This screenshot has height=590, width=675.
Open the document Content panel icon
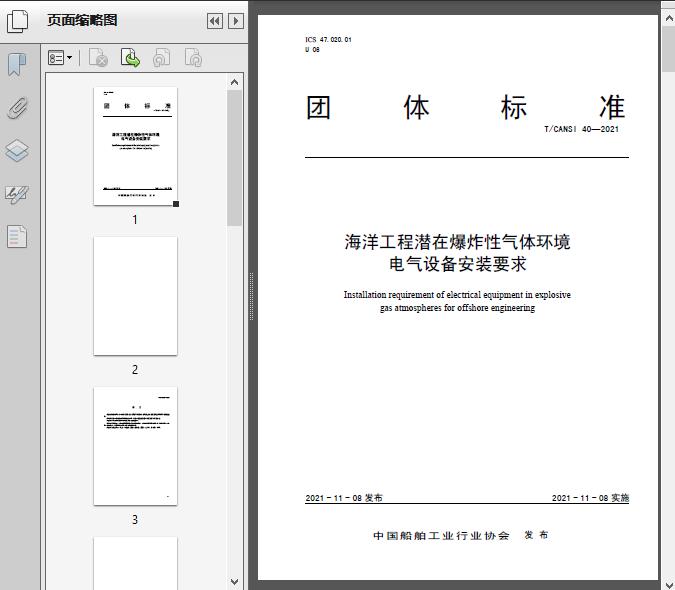click(x=17, y=237)
